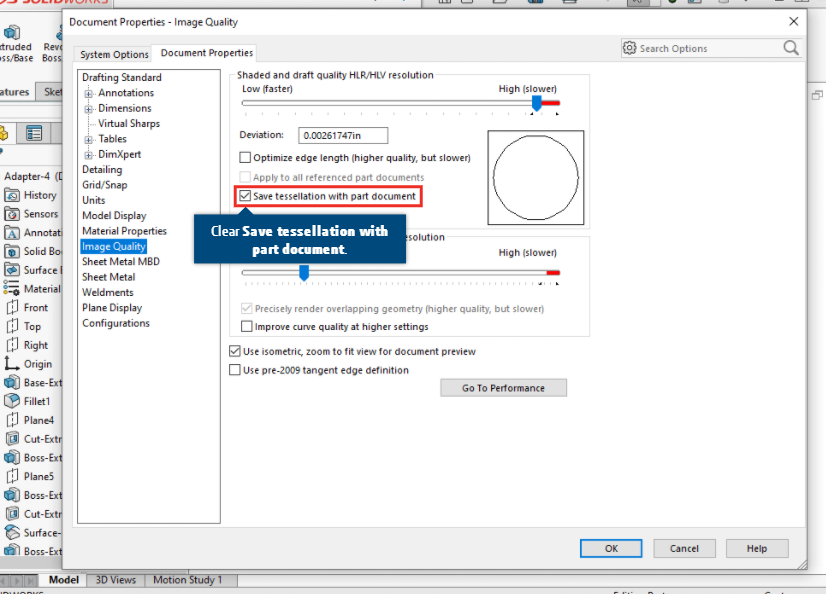The image size is (826, 594).
Task: Click the Extruded Boss/Base toolbar icon
Action: coord(12,33)
